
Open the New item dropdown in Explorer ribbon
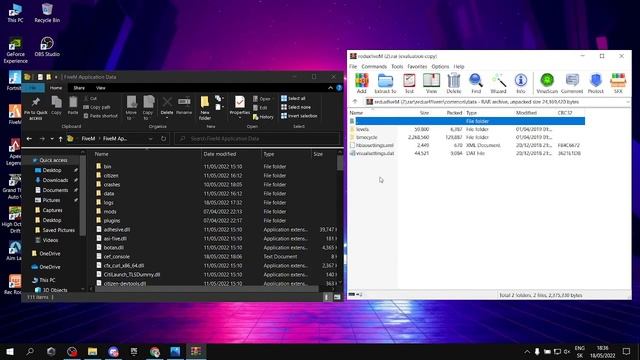pos(219,98)
